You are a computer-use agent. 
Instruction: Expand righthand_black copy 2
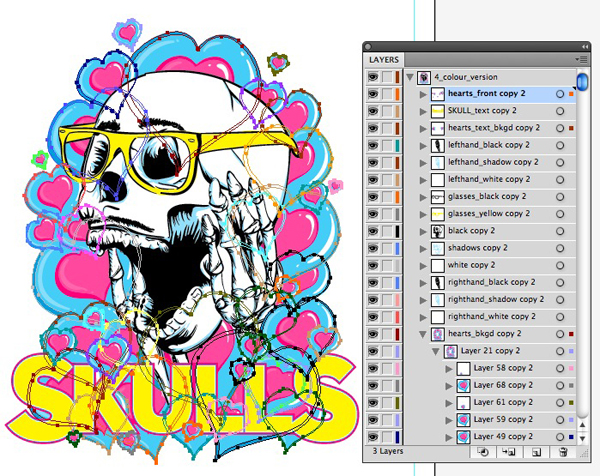click(x=423, y=283)
